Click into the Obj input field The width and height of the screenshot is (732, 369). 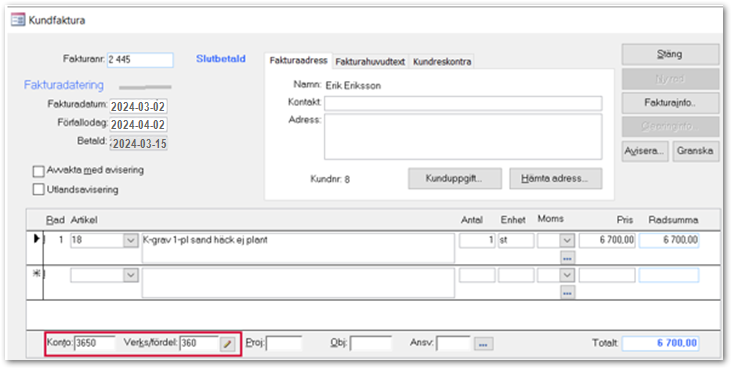point(371,344)
